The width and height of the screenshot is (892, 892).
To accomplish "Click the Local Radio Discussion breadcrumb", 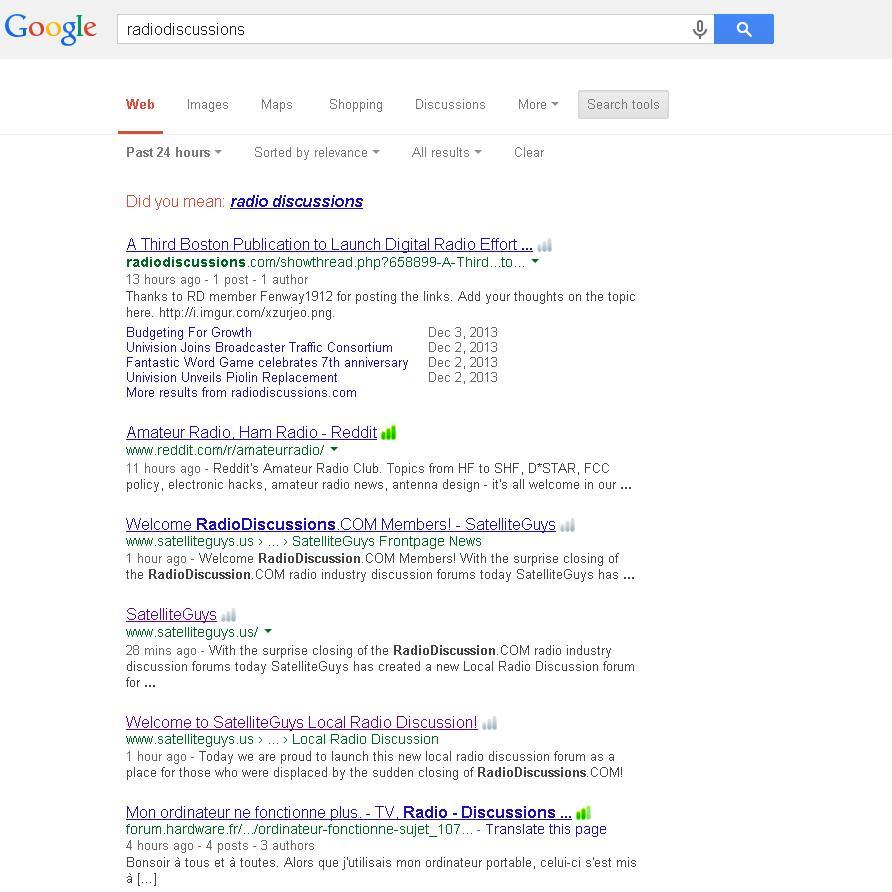I will click(x=365, y=740).
